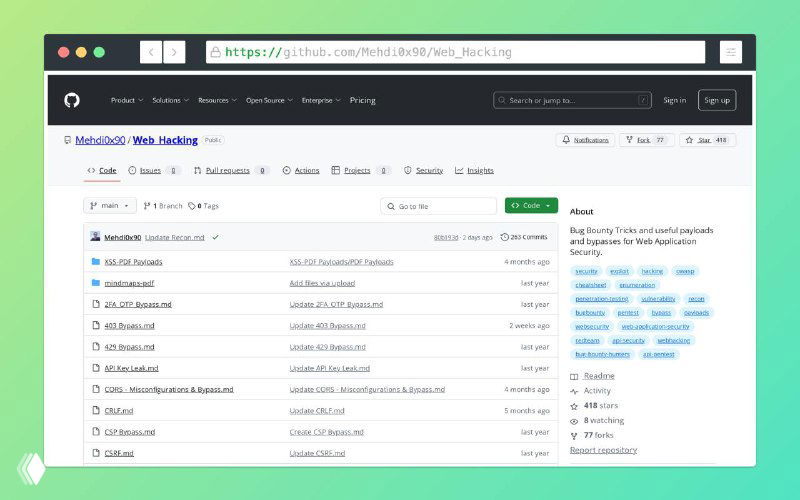Image resolution: width=800 pixels, height=500 pixels.
Task: Expand the Open Source menu
Action: (269, 101)
